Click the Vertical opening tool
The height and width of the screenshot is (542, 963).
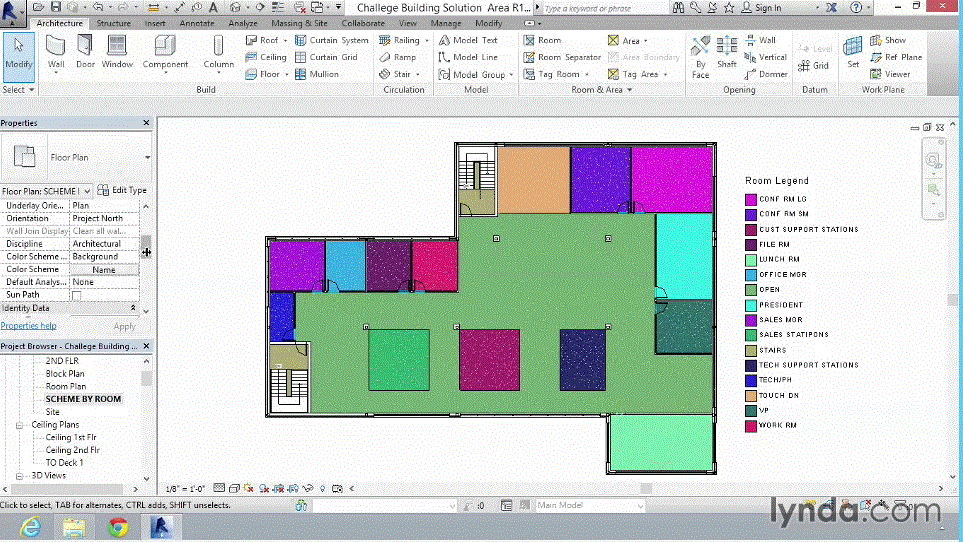tap(765, 57)
